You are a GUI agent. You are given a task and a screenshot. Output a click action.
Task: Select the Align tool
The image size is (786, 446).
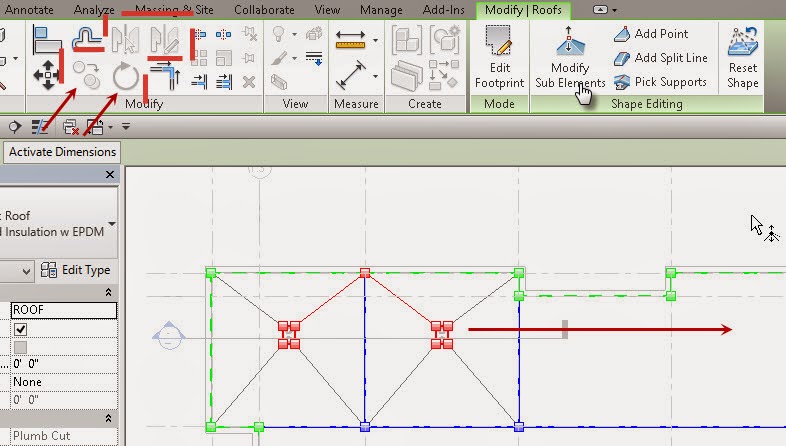click(x=46, y=40)
